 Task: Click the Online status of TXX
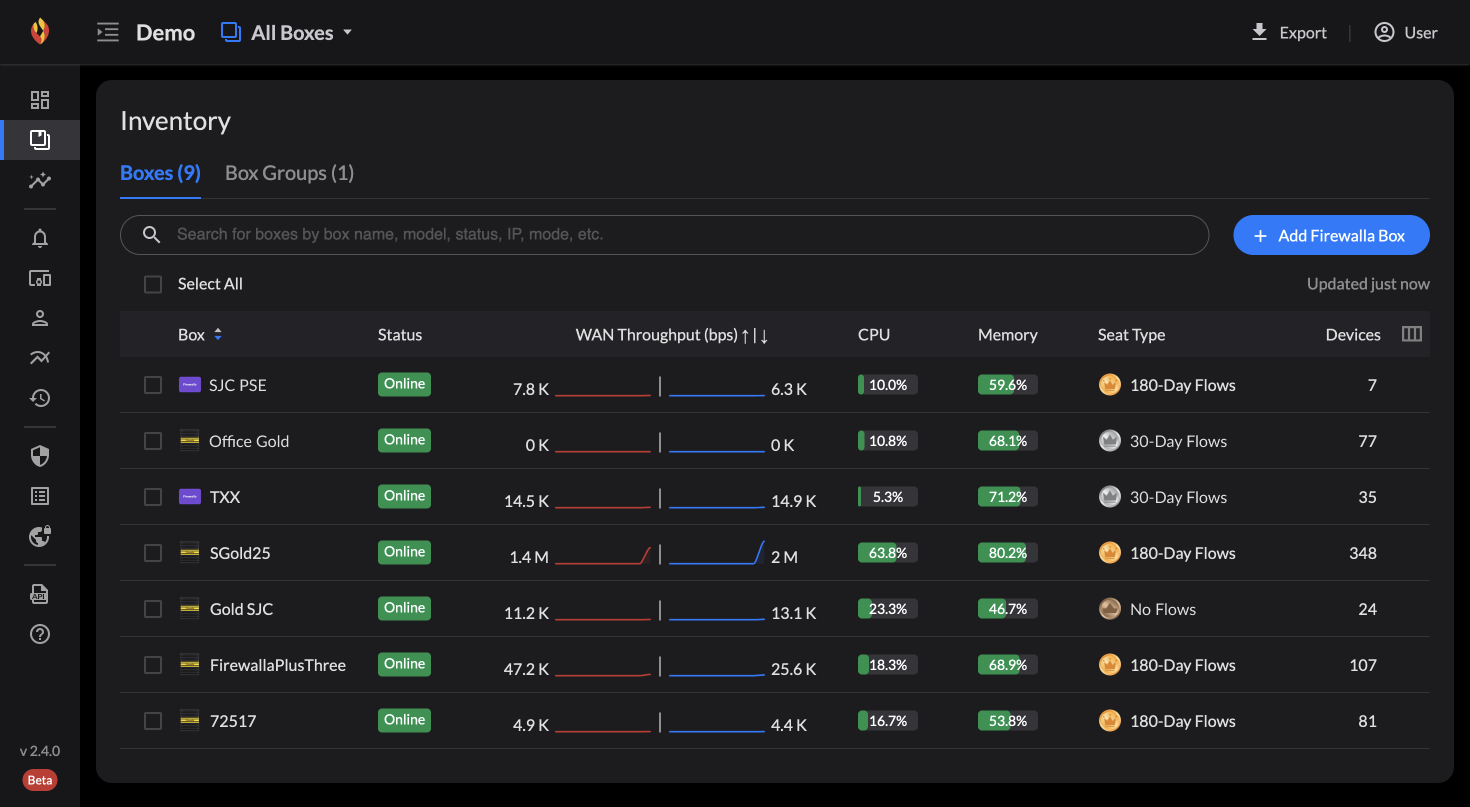(x=404, y=496)
